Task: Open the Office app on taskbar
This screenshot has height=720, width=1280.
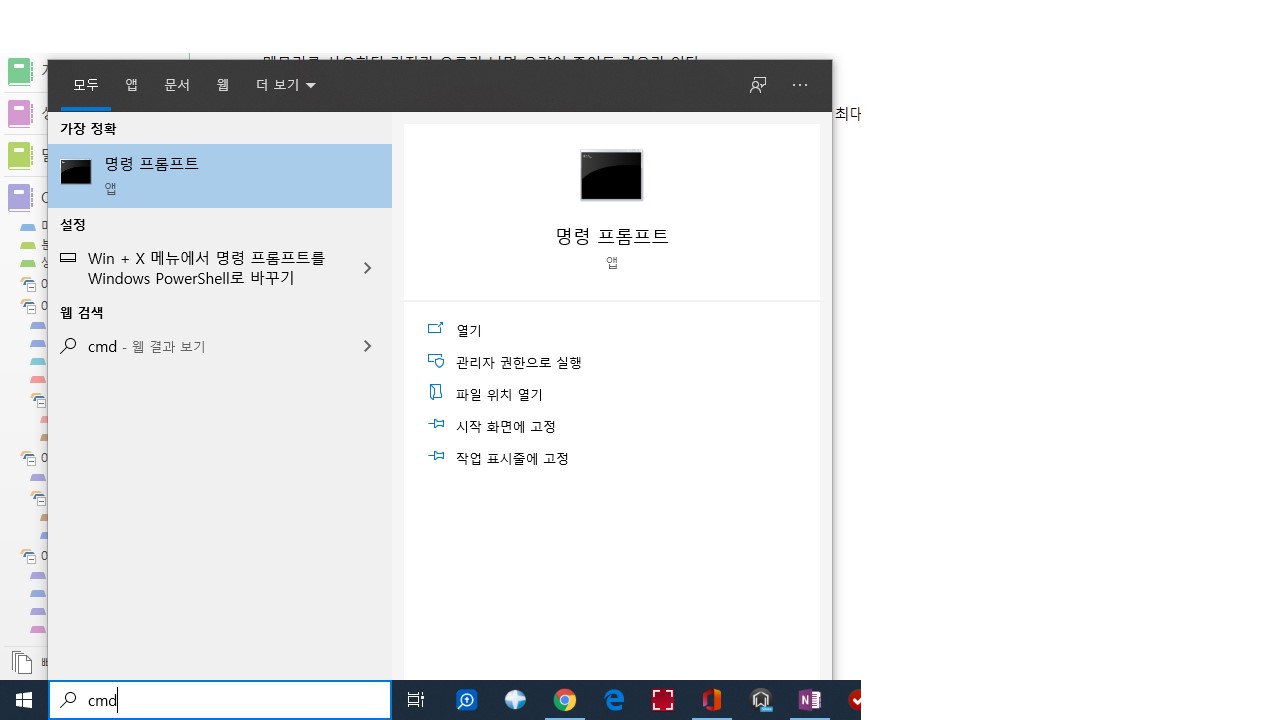Action: 711,700
